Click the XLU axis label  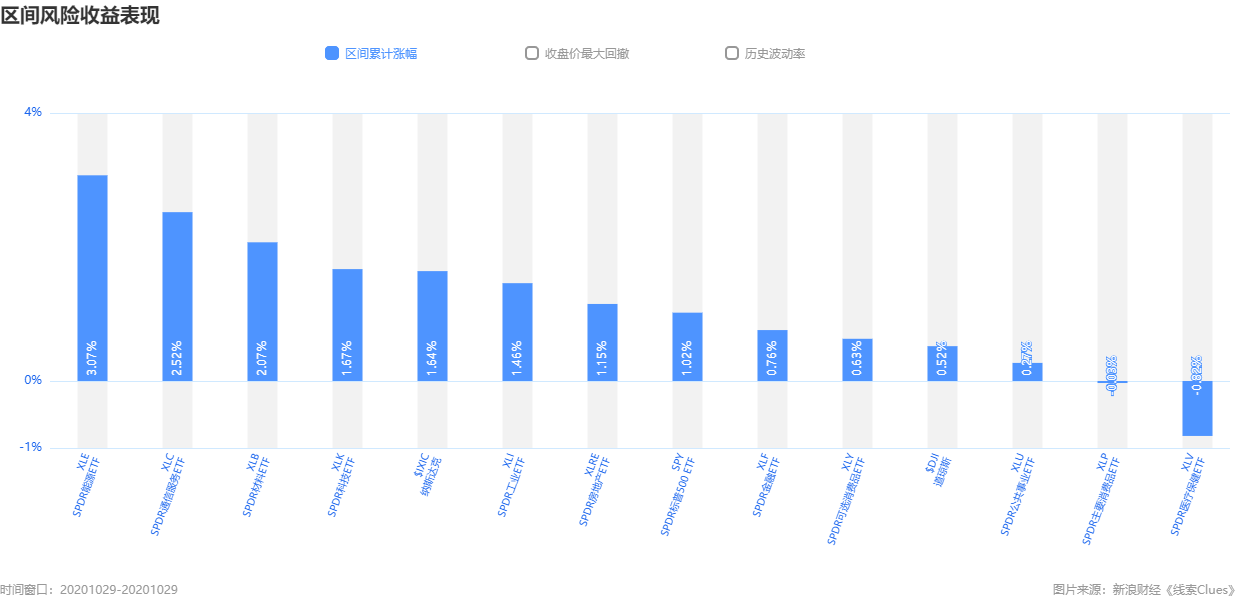click(1017, 496)
